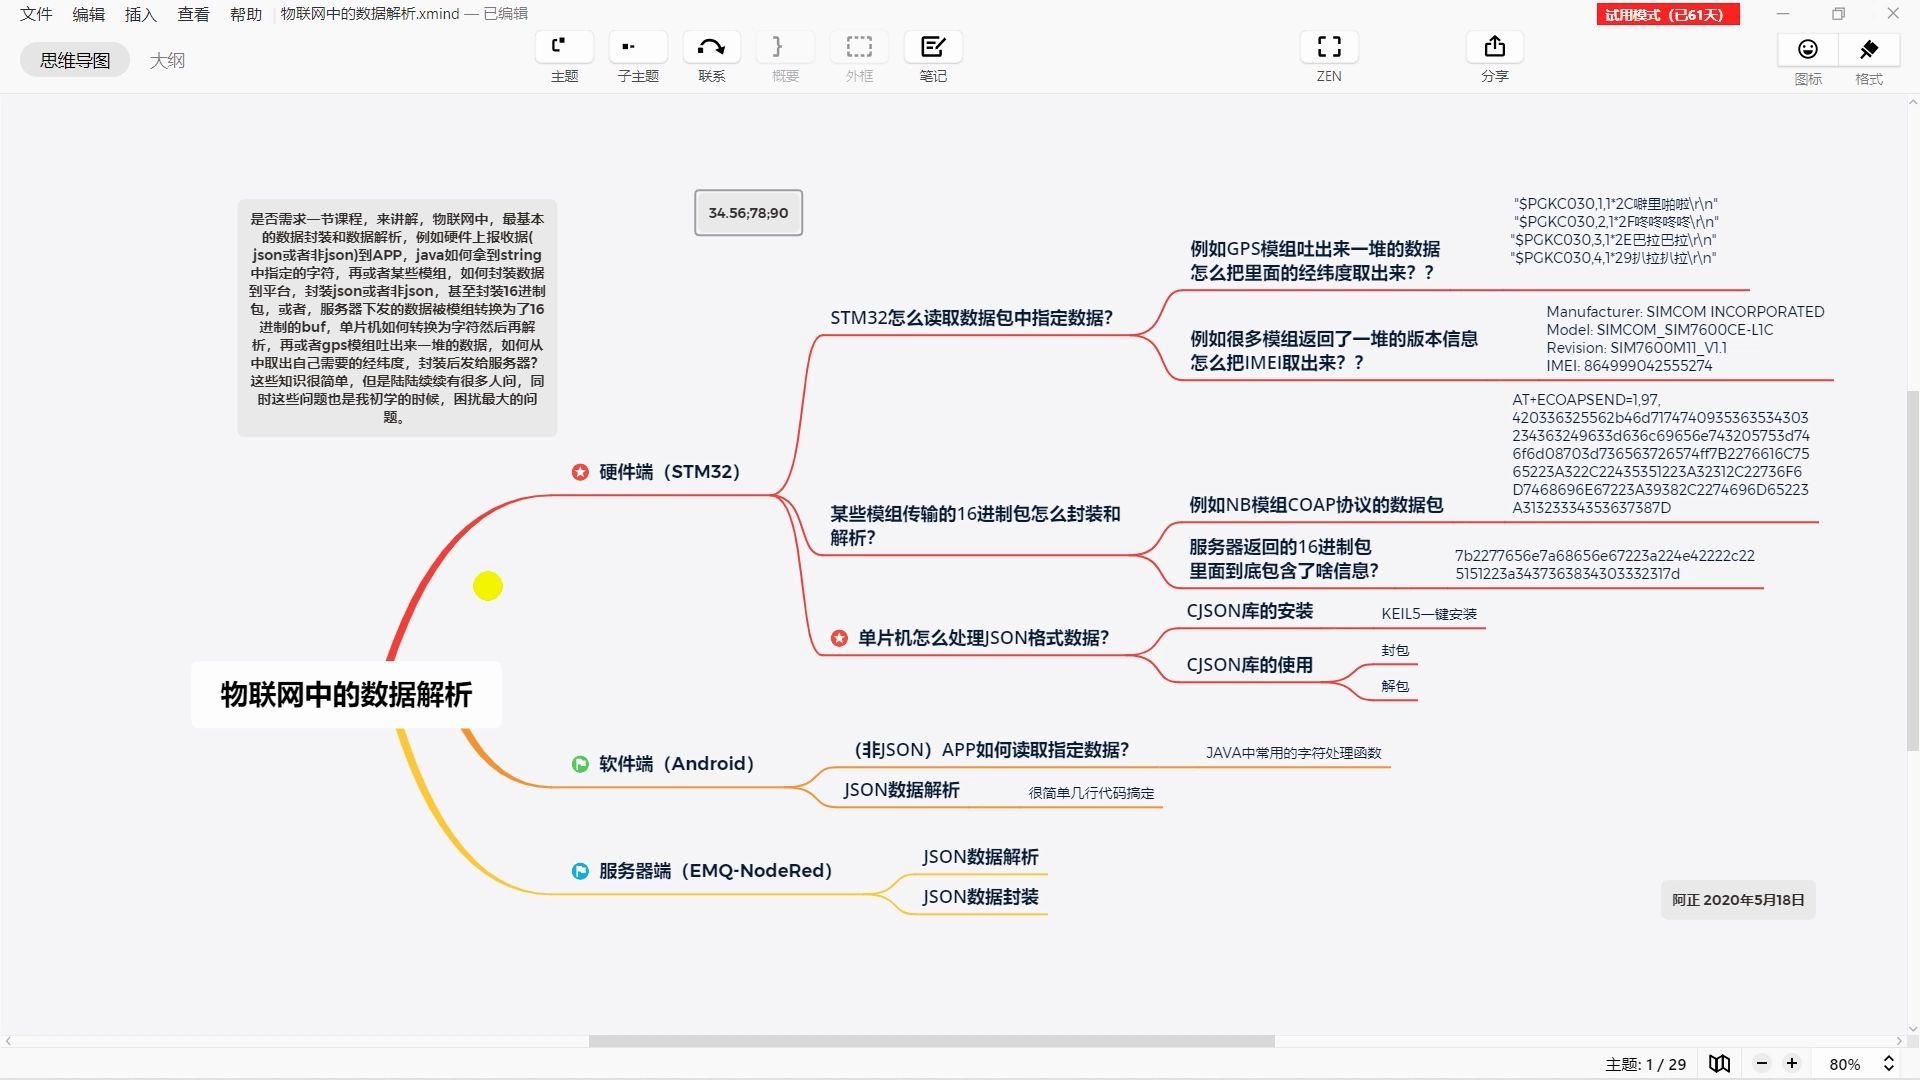Zoom in with the plus button

click(x=1792, y=1064)
